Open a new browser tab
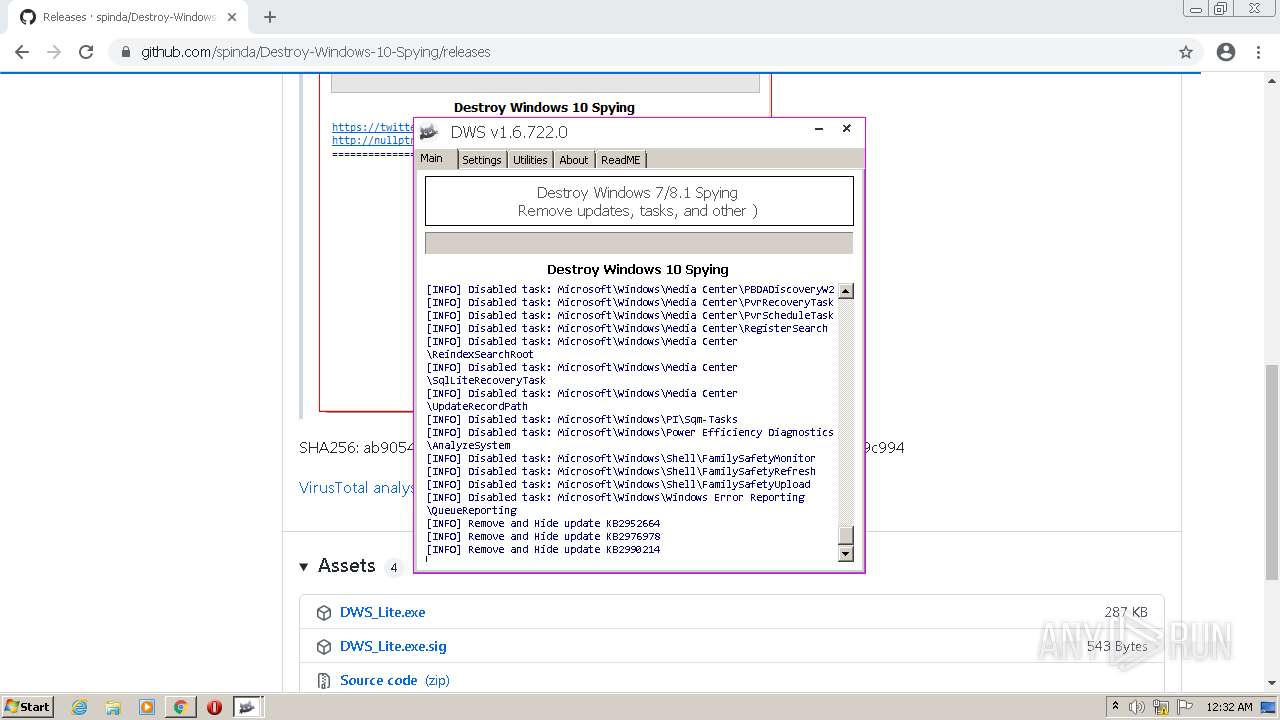The image size is (1280, 720). 270,17
